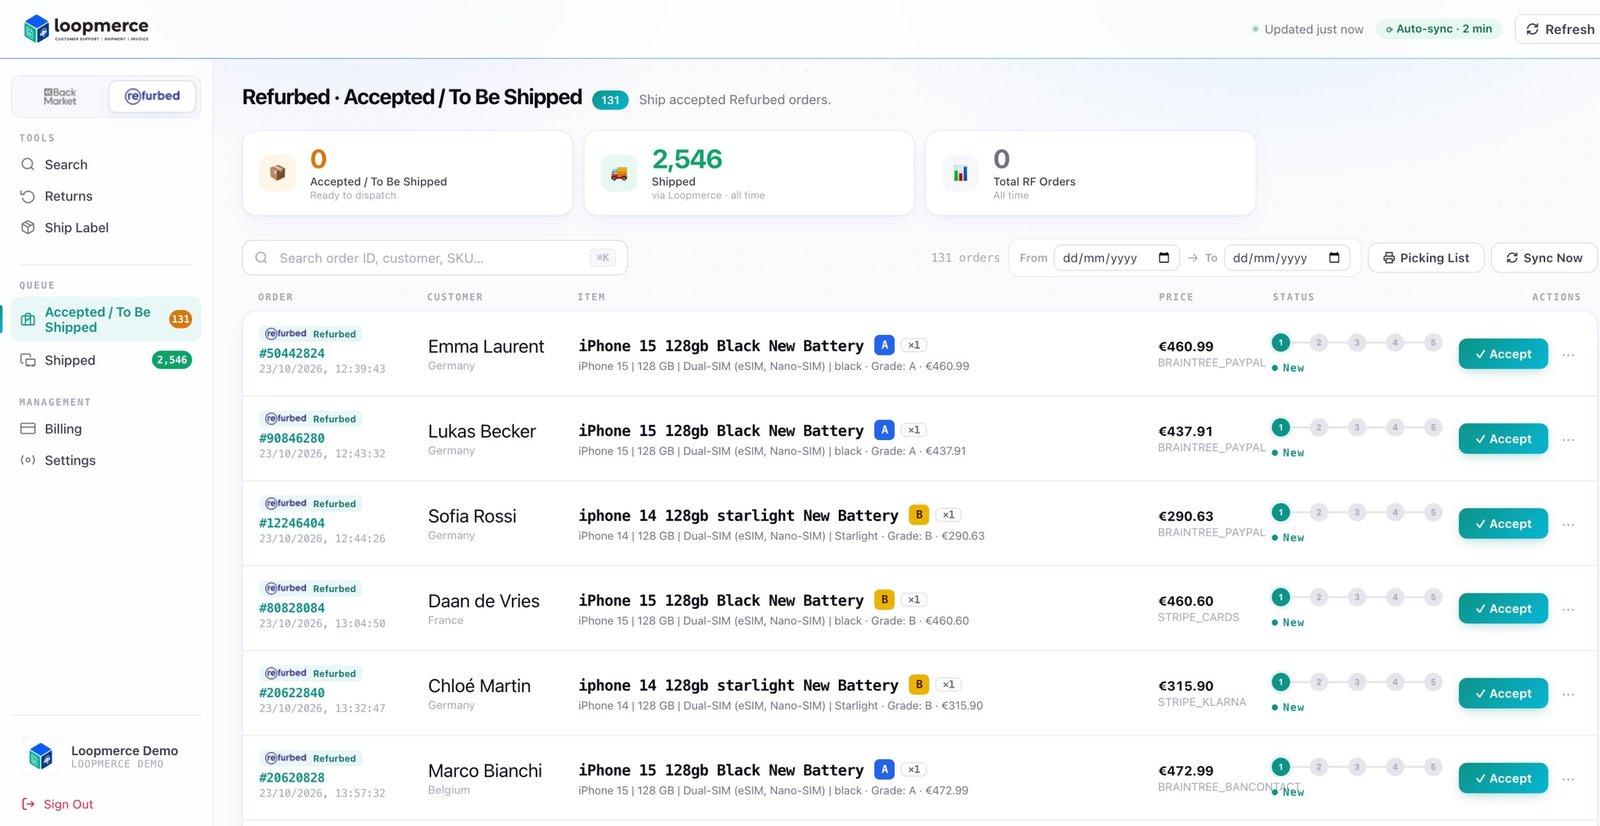Open more actions for Emma Laurent's order
1600x826 pixels.
[x=1568, y=355]
